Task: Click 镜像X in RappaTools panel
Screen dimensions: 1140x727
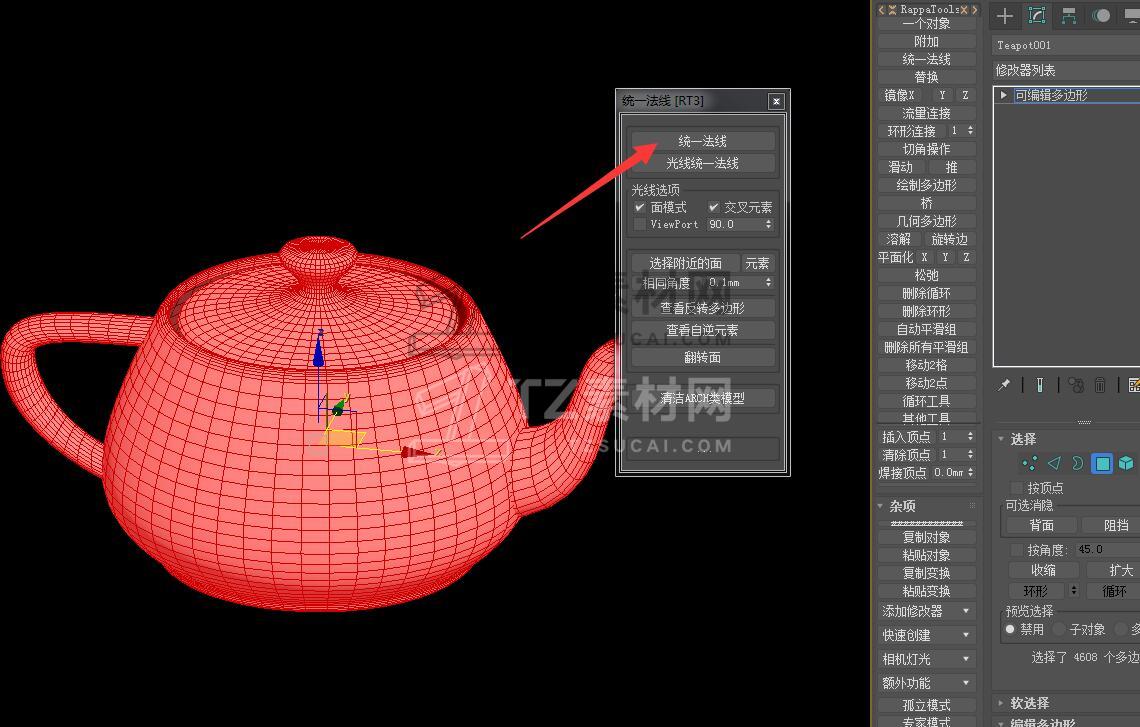Action: (x=900, y=95)
